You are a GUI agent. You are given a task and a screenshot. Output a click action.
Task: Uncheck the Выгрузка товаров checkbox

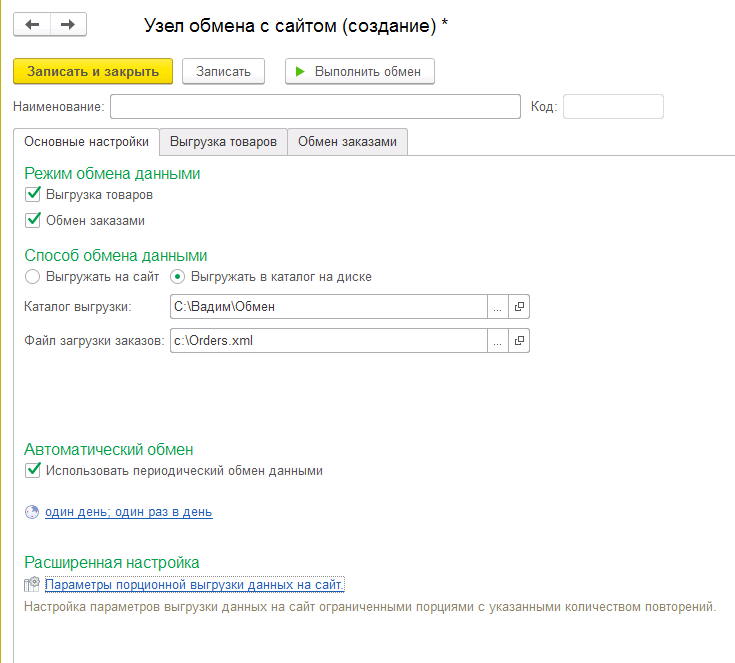click(33, 195)
